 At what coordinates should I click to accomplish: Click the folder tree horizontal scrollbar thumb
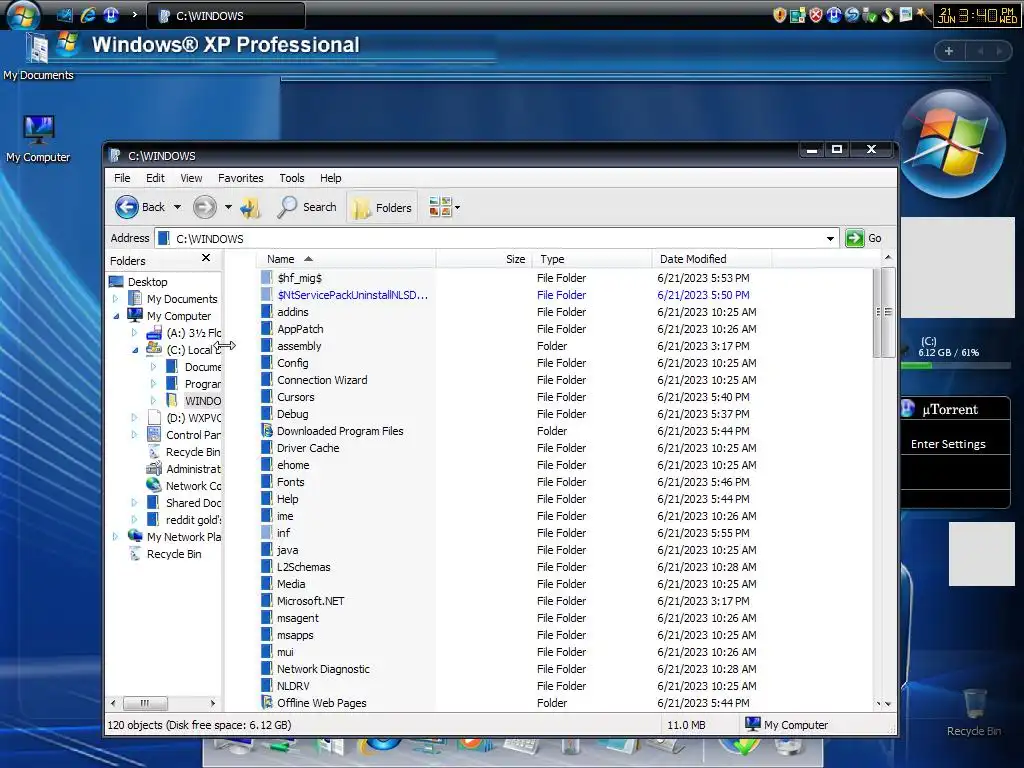click(x=145, y=703)
